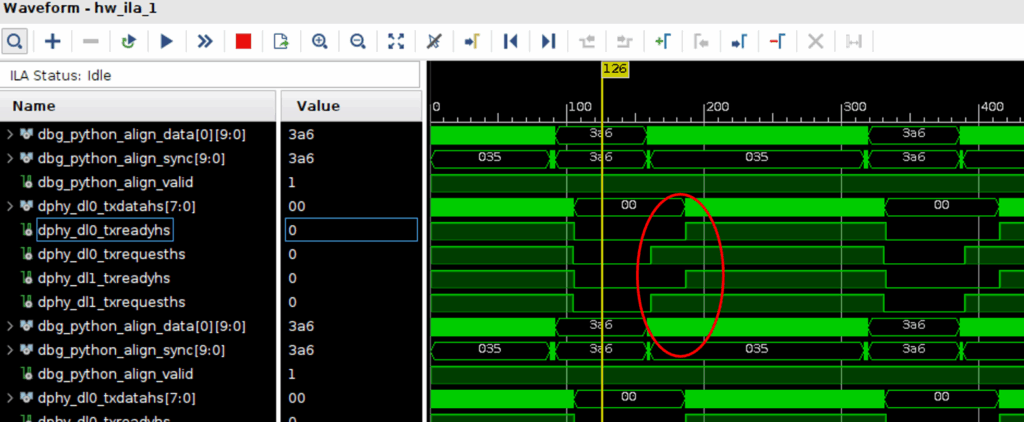Click the plus icon to add probes

[x=52, y=42]
